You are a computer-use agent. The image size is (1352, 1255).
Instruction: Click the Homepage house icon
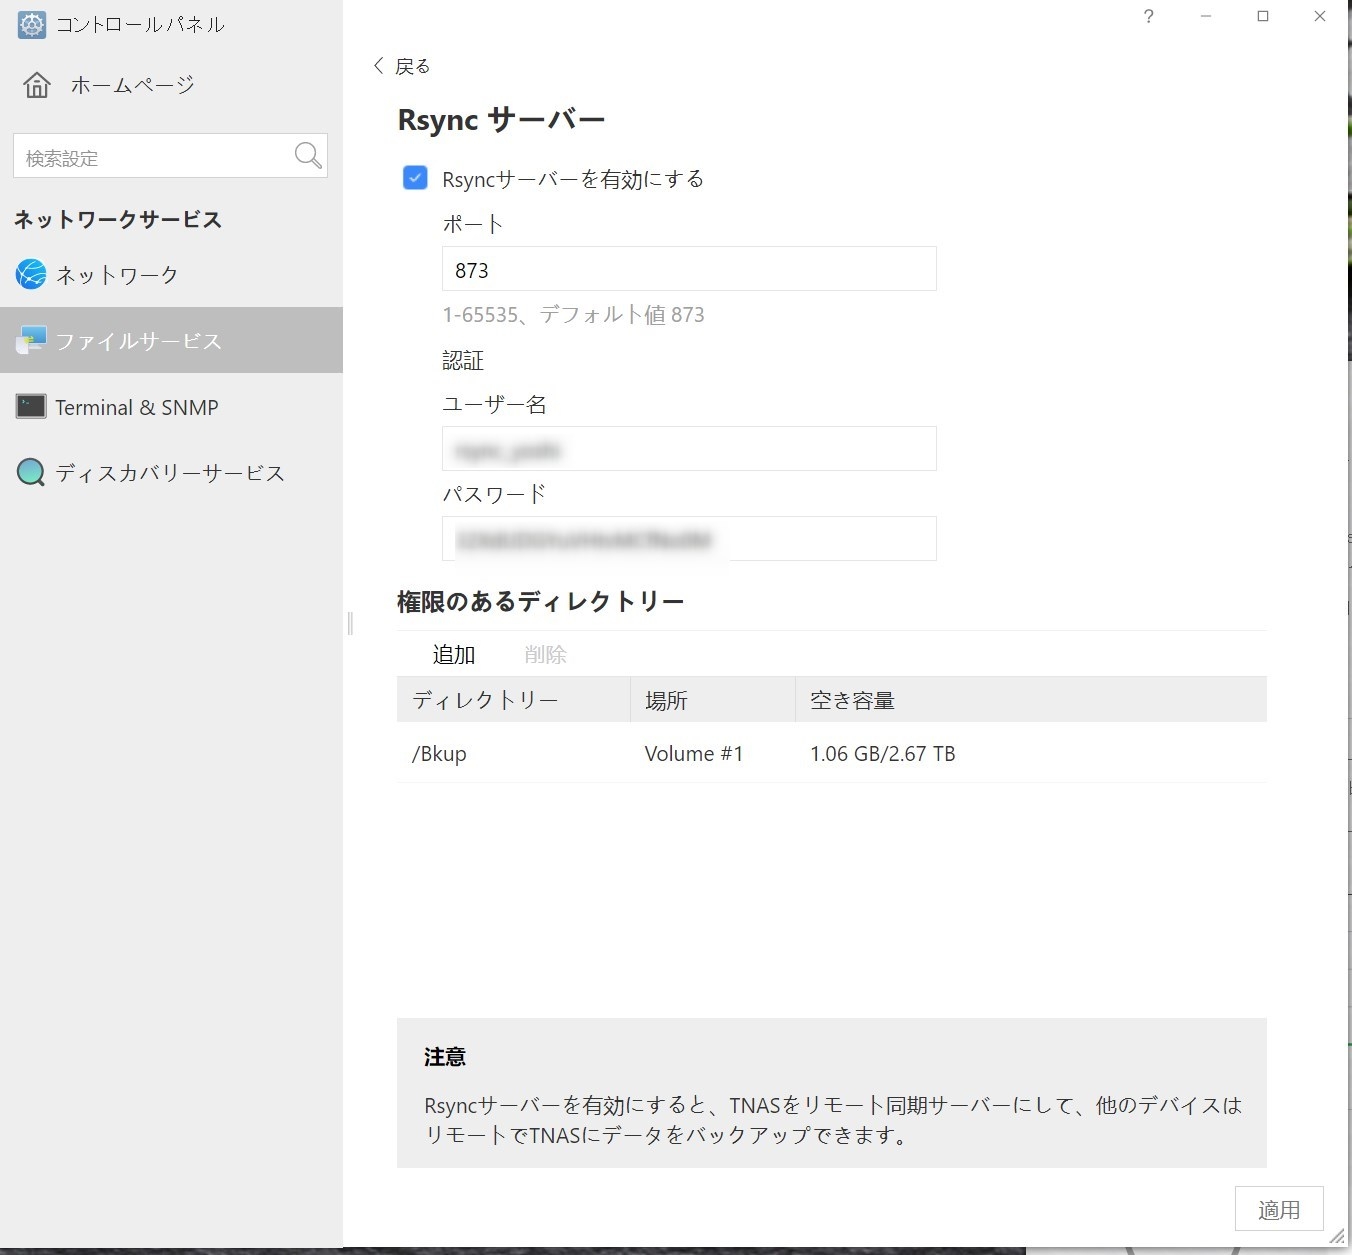tap(37, 85)
